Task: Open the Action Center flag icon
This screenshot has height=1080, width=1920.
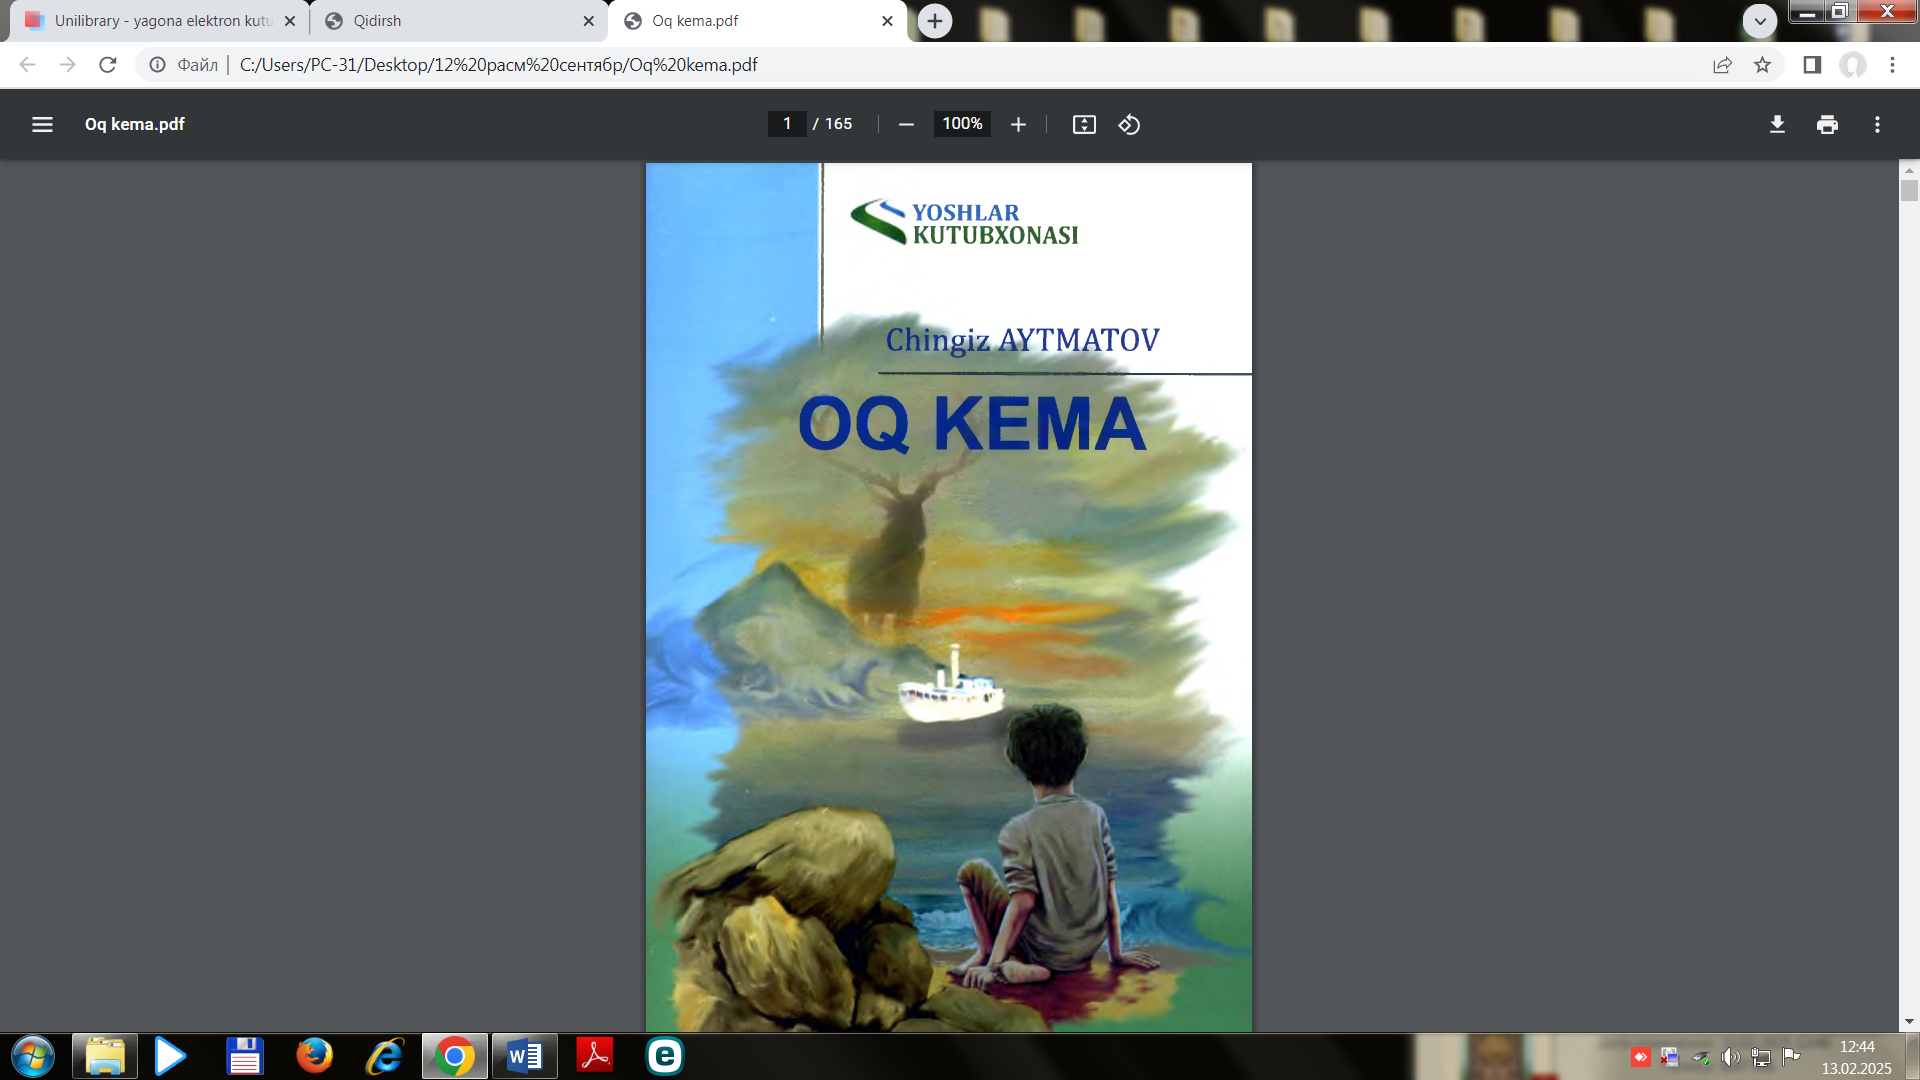Action: (x=1791, y=1056)
